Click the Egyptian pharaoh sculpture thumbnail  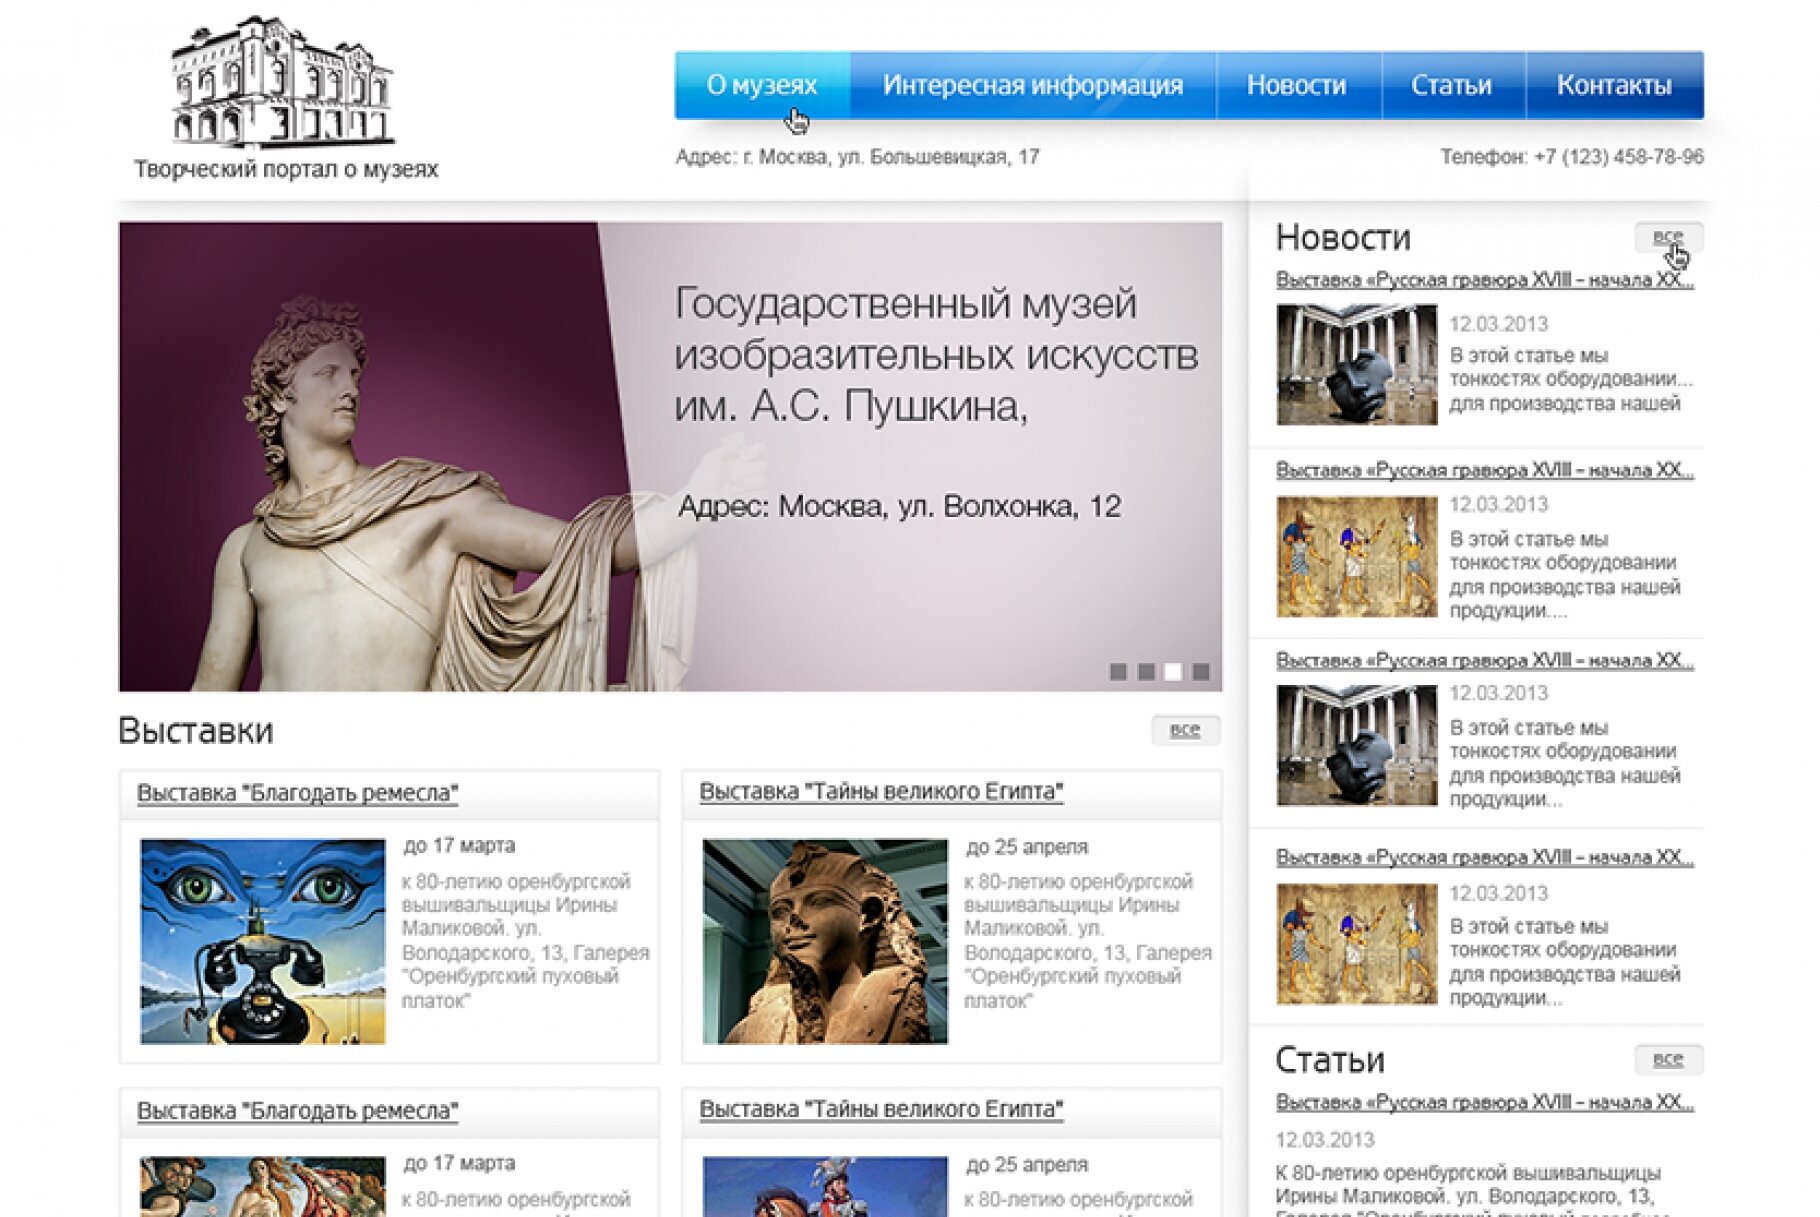coord(825,941)
